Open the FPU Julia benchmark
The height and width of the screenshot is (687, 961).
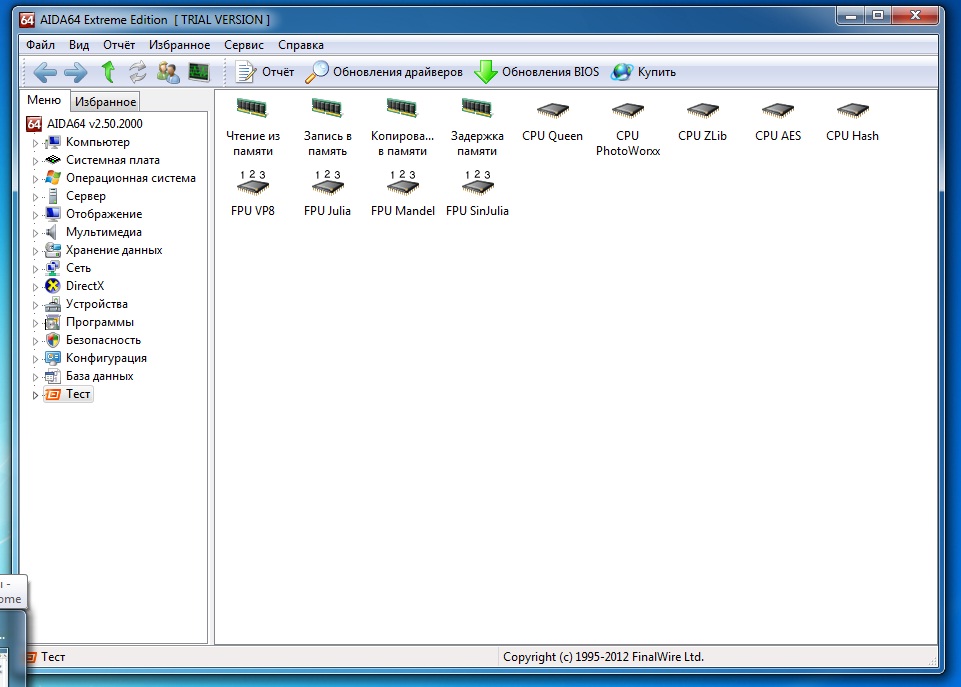coord(327,194)
